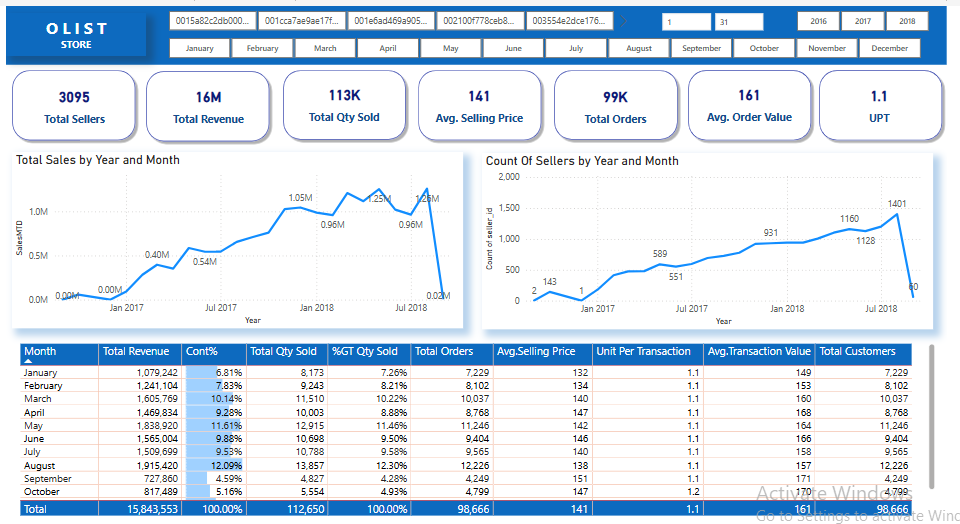The image size is (960, 524).
Task: Edit the day range start field showing 1
Action: click(686, 21)
